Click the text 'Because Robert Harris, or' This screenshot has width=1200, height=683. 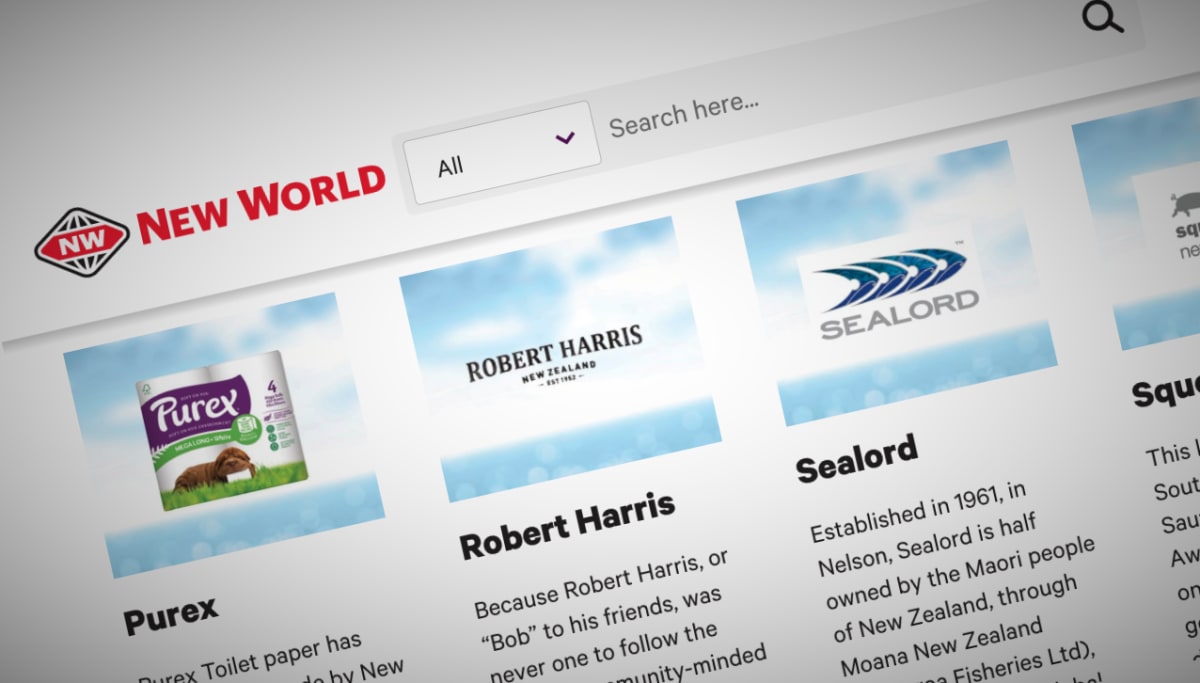(601, 582)
